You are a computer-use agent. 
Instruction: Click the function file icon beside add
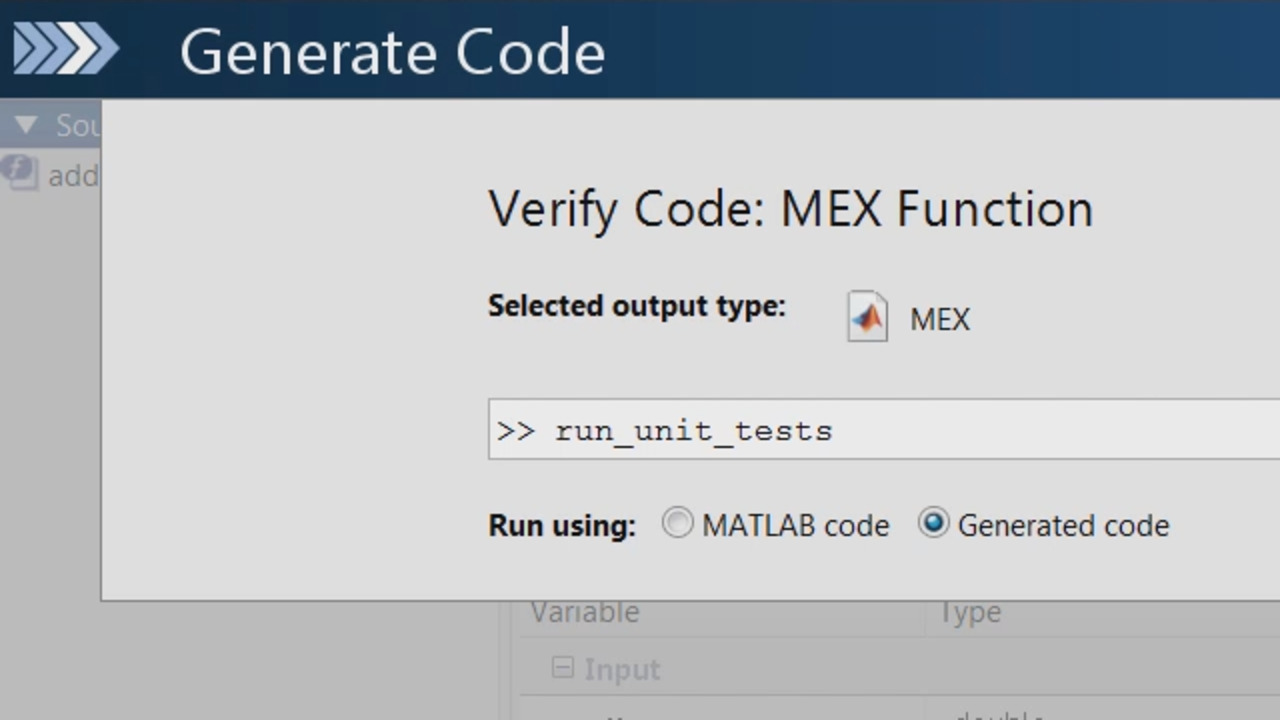point(19,172)
